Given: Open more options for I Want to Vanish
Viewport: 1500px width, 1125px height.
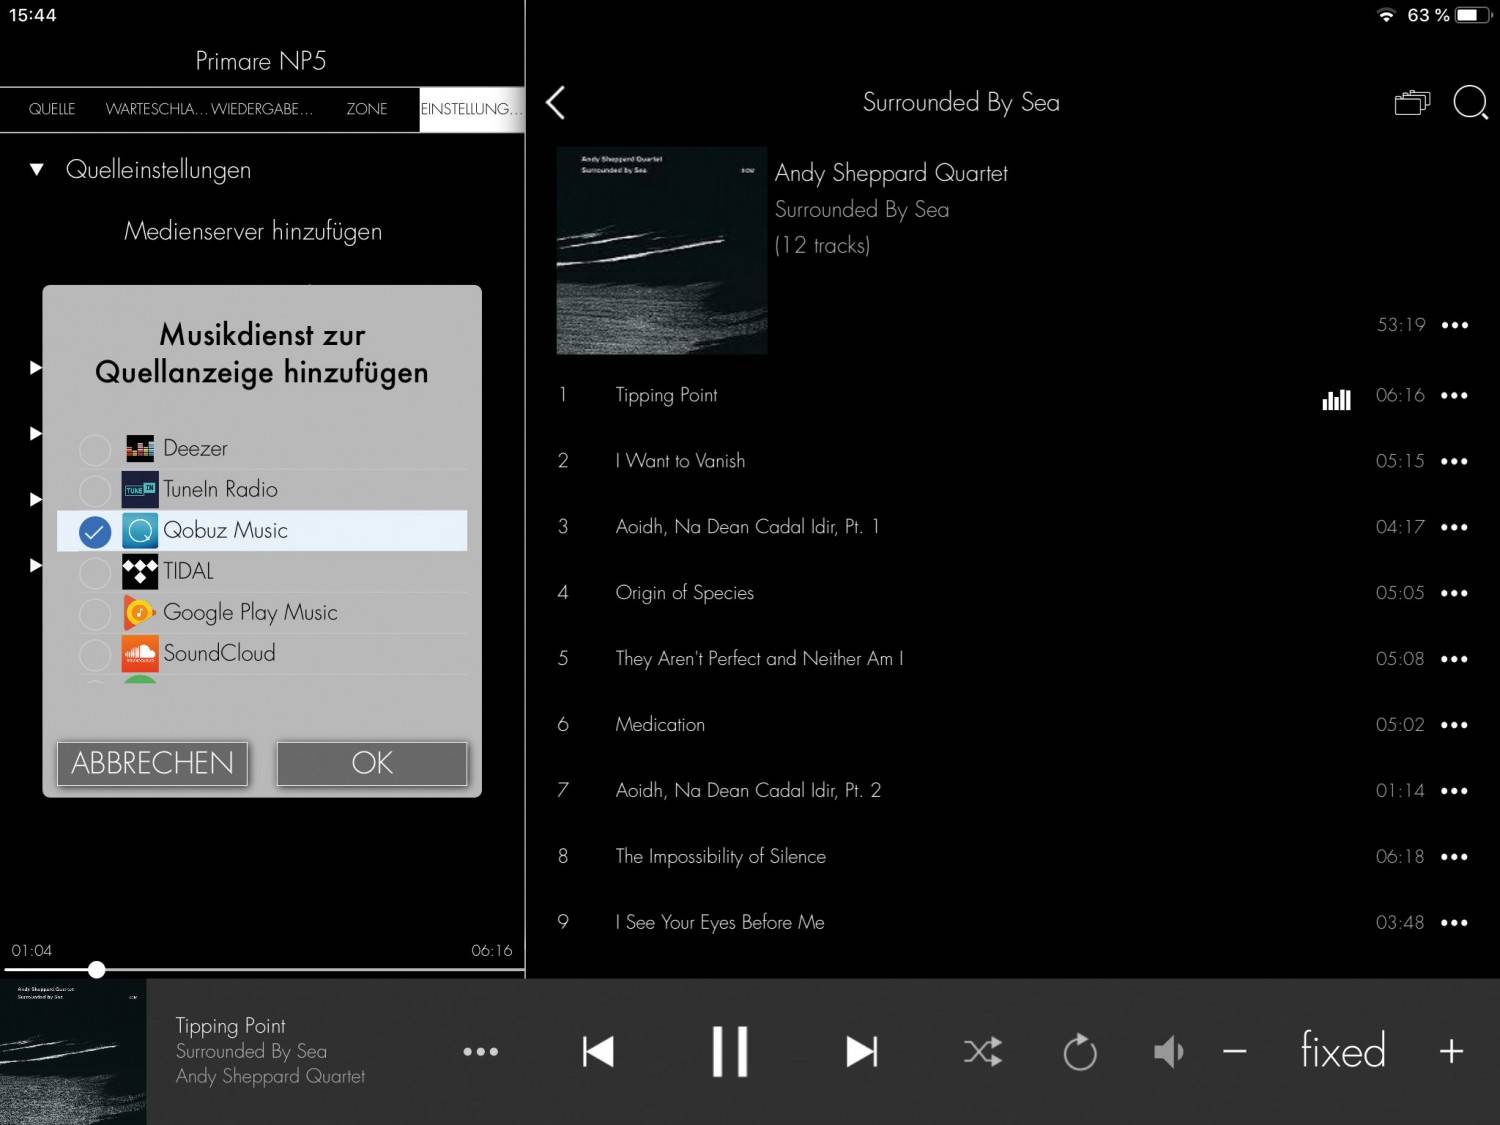Looking at the screenshot, I should (x=1455, y=461).
